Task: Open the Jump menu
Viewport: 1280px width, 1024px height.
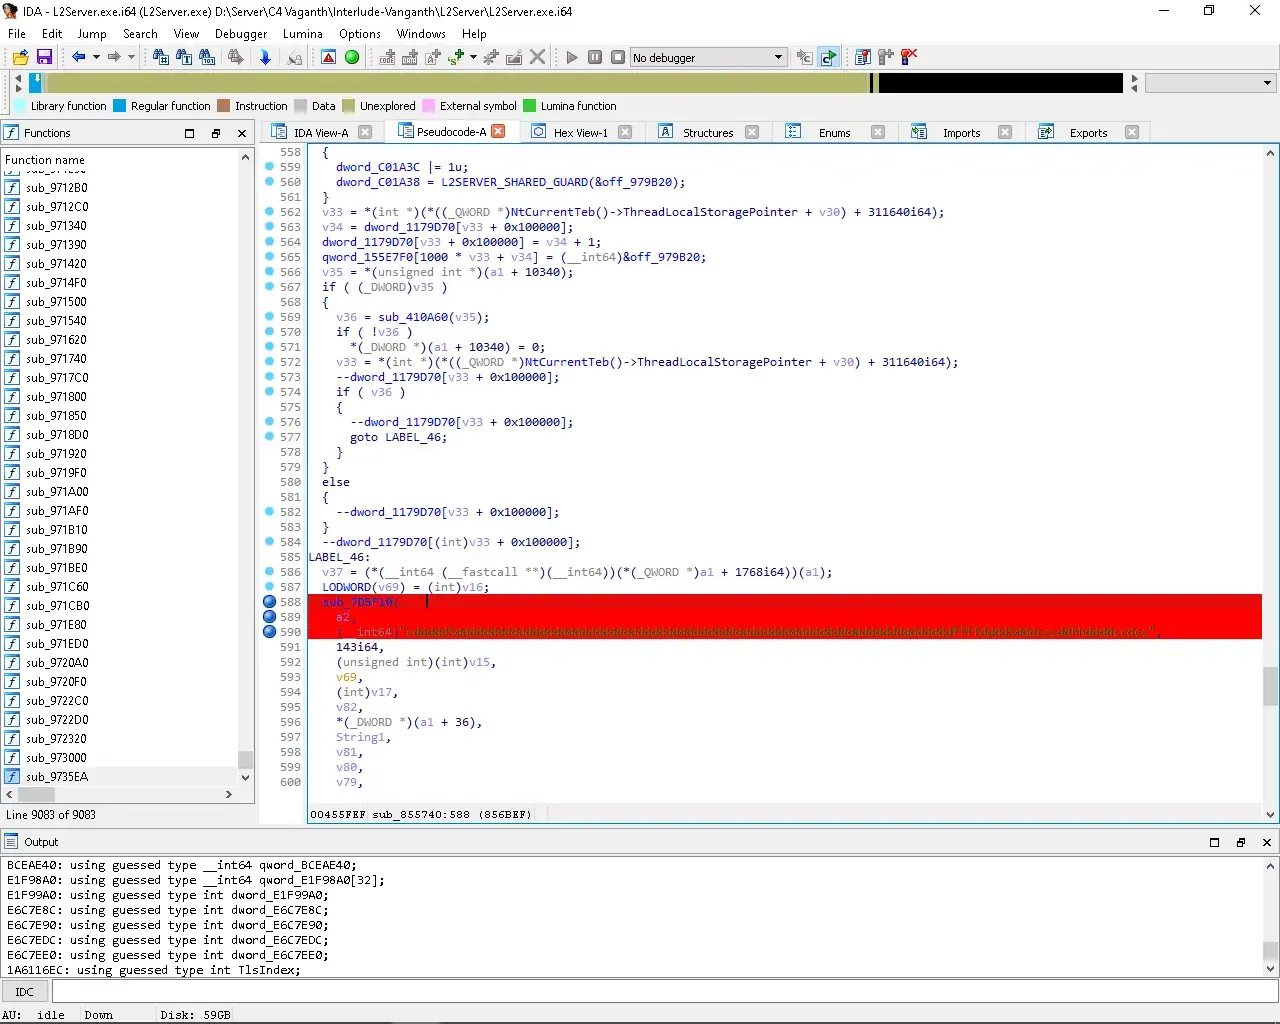Action: point(92,33)
